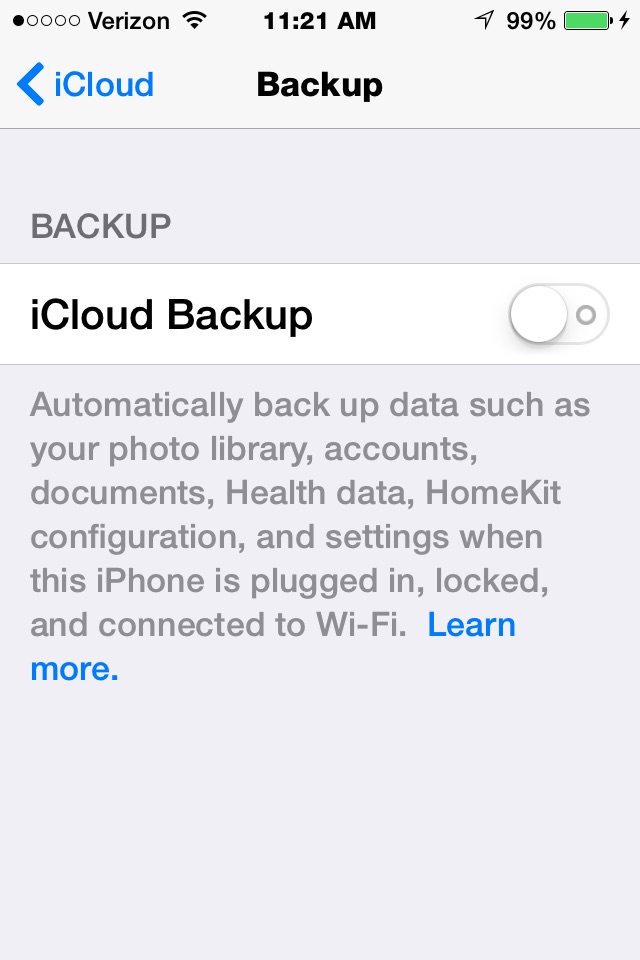Tap the off indicator circle on switch
This screenshot has height=960, width=640.
tap(586, 315)
